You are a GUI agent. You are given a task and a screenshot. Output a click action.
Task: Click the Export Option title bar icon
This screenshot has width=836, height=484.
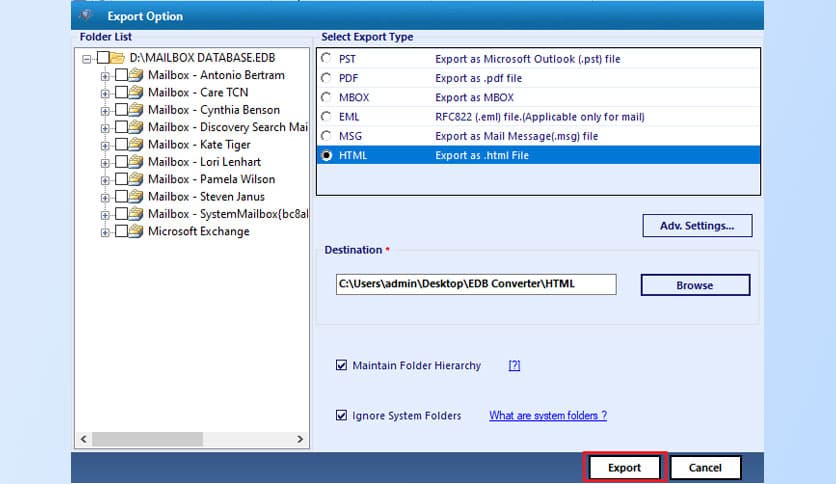(x=85, y=15)
